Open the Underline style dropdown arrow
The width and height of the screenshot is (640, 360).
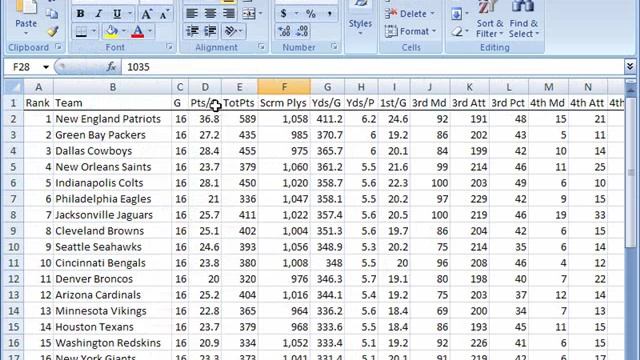coord(130,14)
